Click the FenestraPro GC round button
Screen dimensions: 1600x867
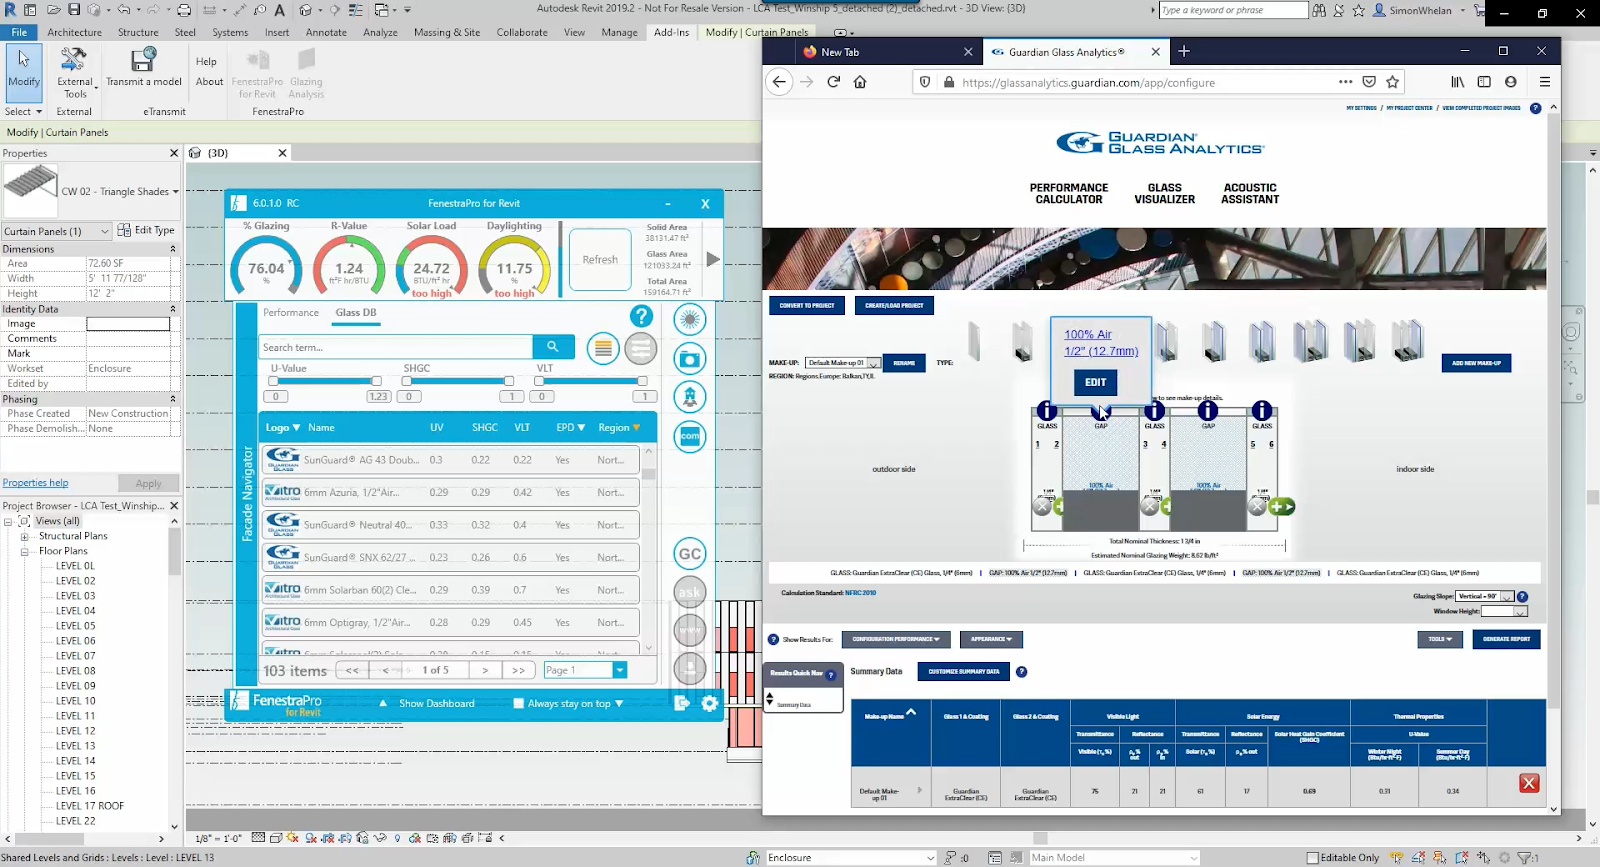[690, 554]
